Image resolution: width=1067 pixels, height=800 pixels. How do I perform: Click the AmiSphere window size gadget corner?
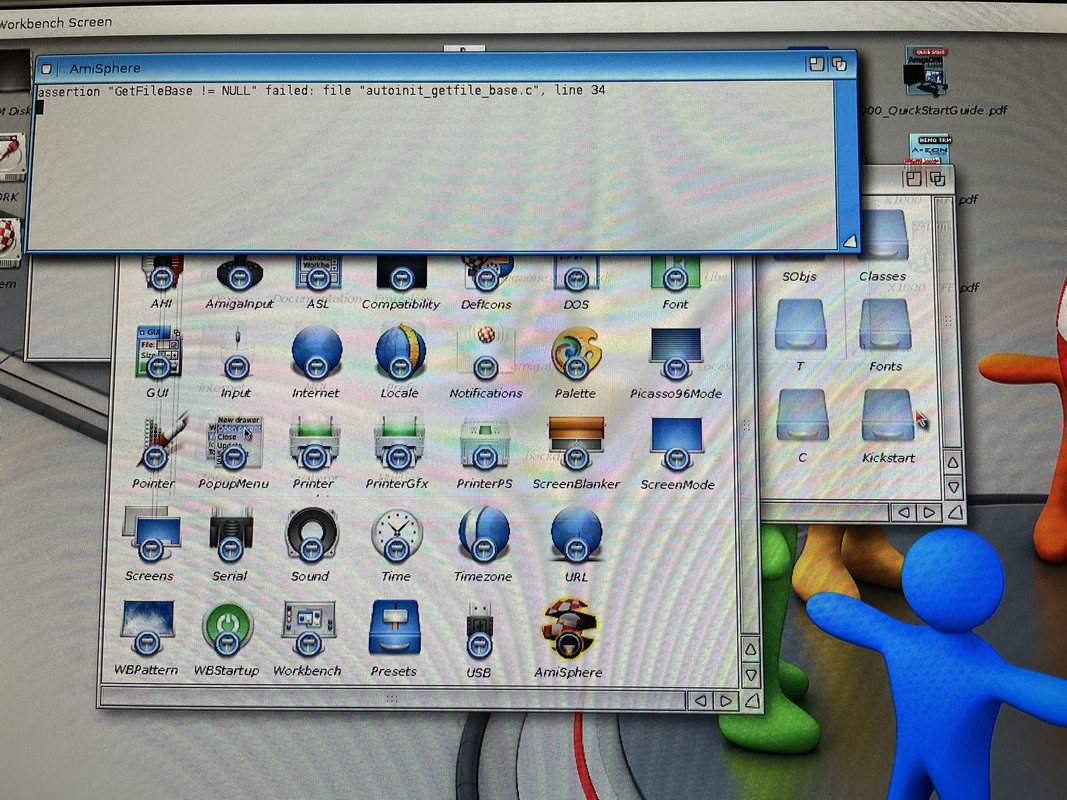pyautogui.click(x=849, y=241)
